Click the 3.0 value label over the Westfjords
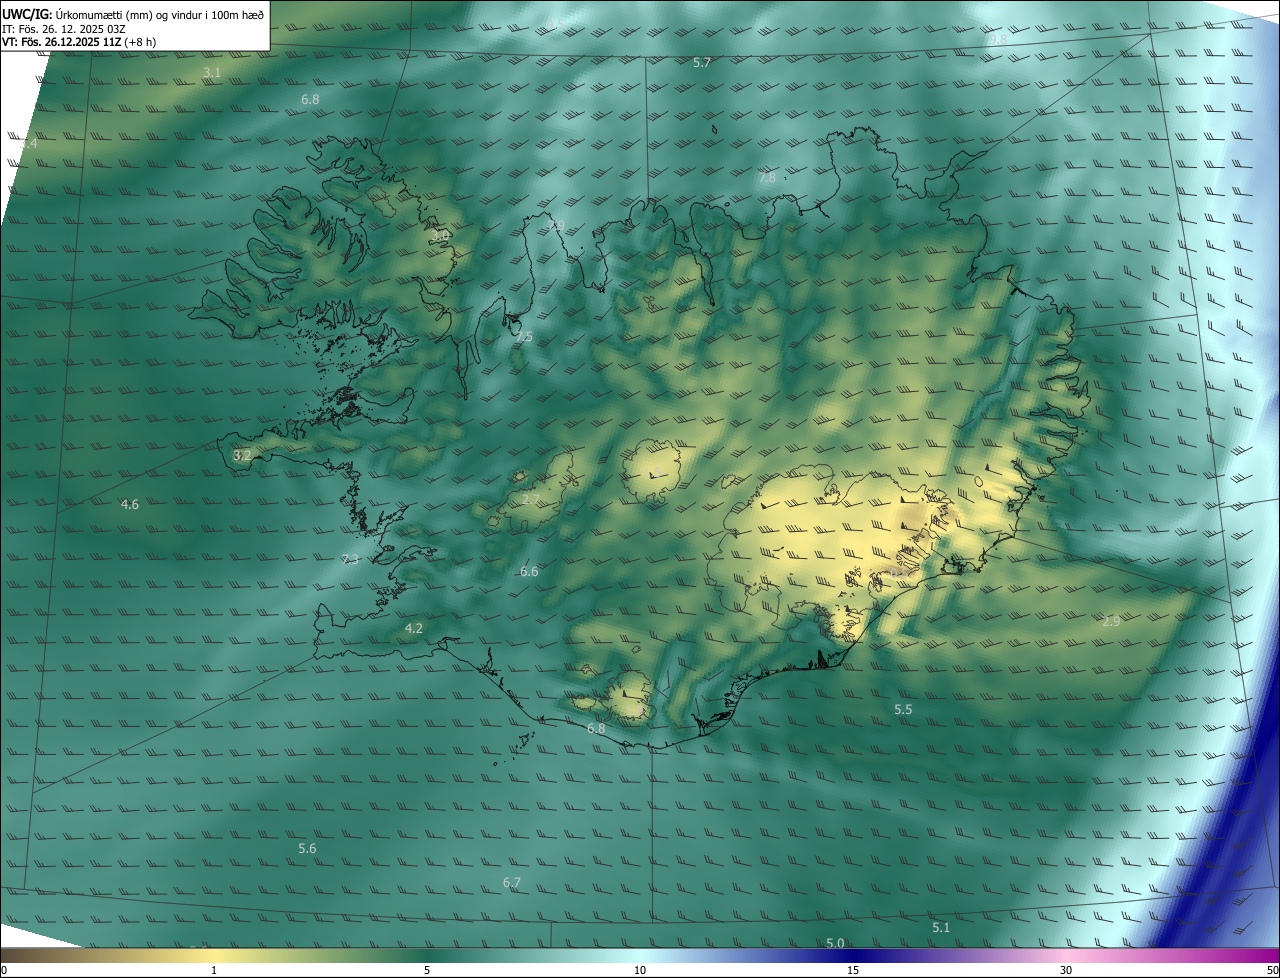 [441, 235]
